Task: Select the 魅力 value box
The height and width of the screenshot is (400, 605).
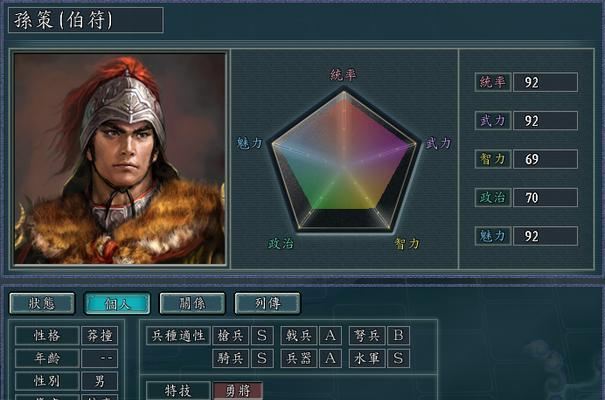Action: (x=545, y=236)
